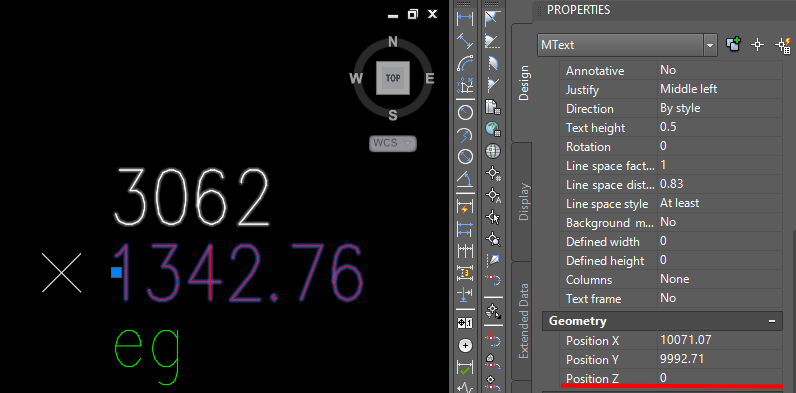Toggle the PICKADD button in Properties
The image size is (796, 393).
(734, 45)
